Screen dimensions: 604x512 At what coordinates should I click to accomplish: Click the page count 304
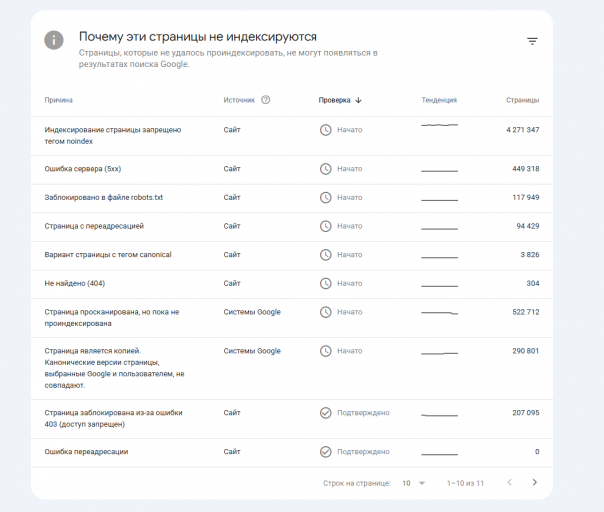[x=533, y=284]
